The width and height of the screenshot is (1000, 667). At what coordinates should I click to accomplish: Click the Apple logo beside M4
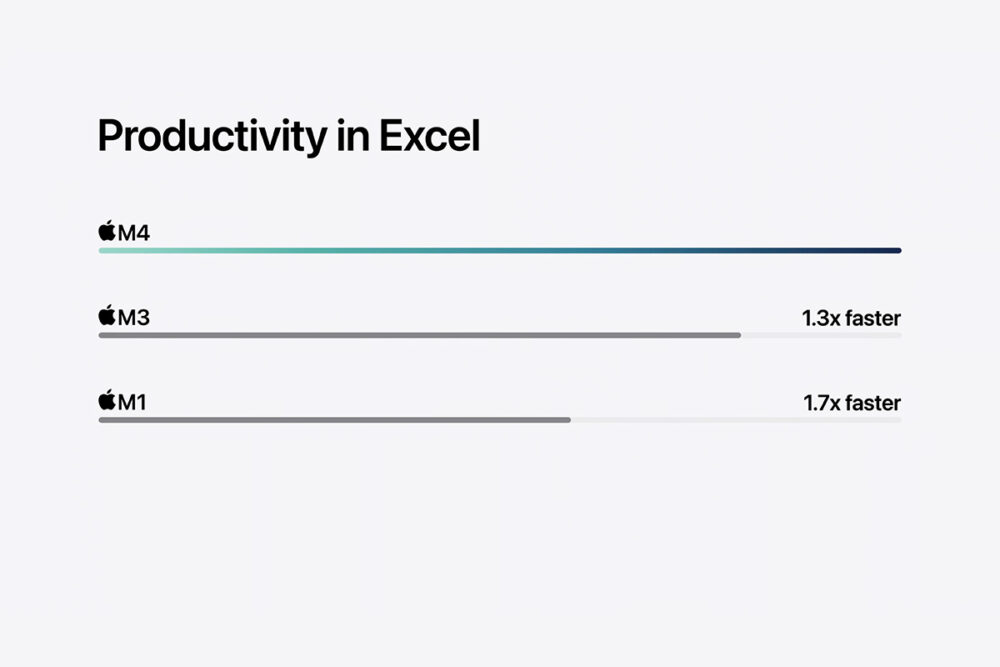[107, 233]
